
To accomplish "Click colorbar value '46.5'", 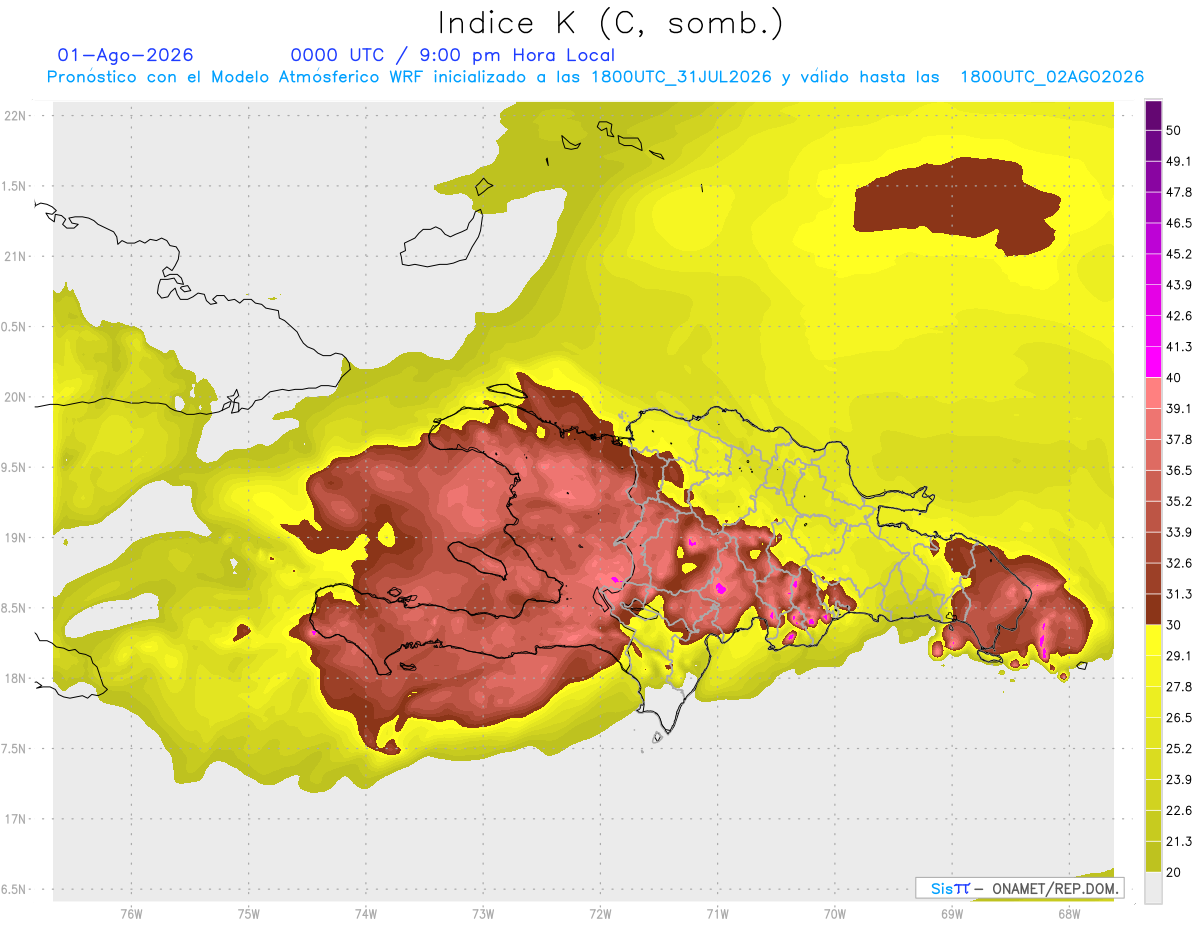I will point(1178,223).
